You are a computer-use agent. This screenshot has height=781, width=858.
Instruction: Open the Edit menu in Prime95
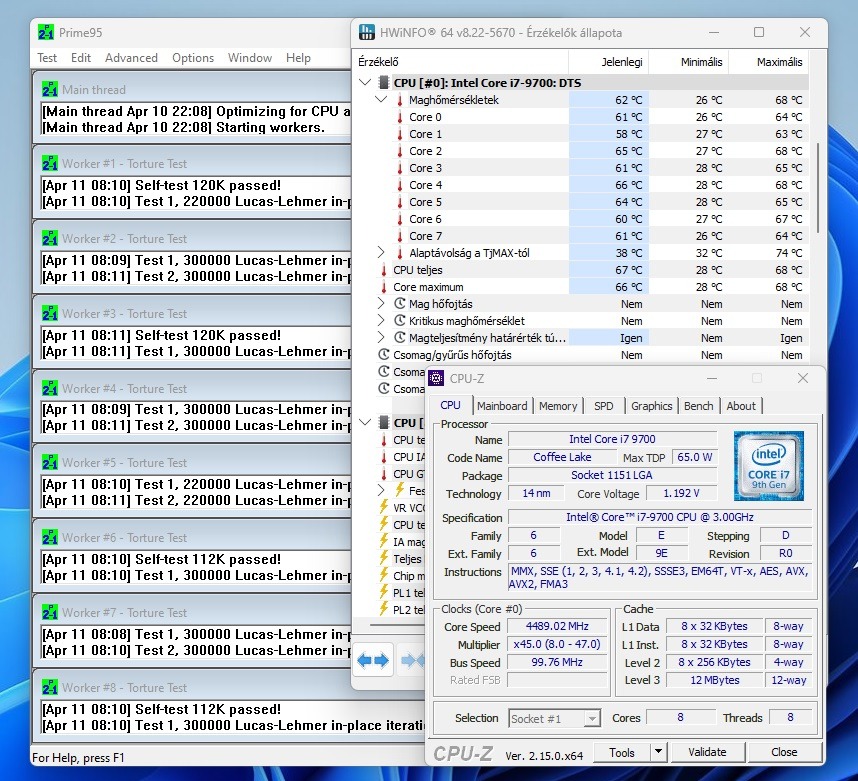click(81, 57)
